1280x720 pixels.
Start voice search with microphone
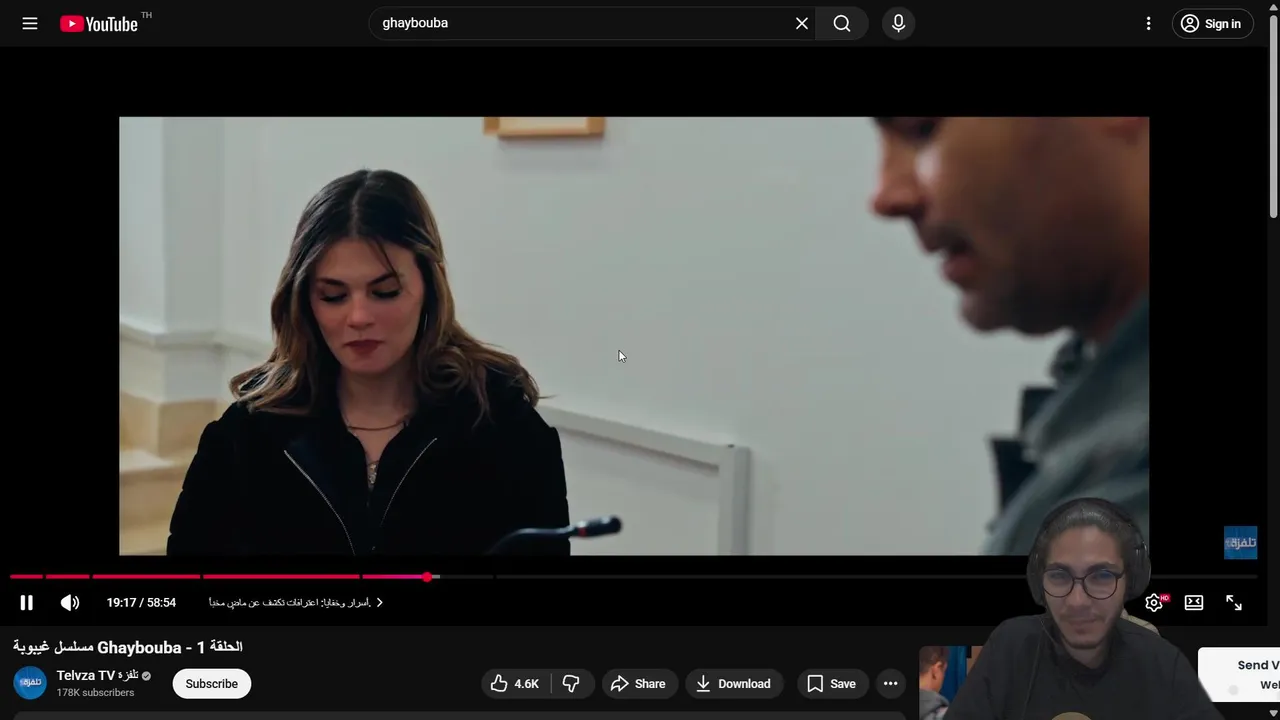[x=898, y=23]
